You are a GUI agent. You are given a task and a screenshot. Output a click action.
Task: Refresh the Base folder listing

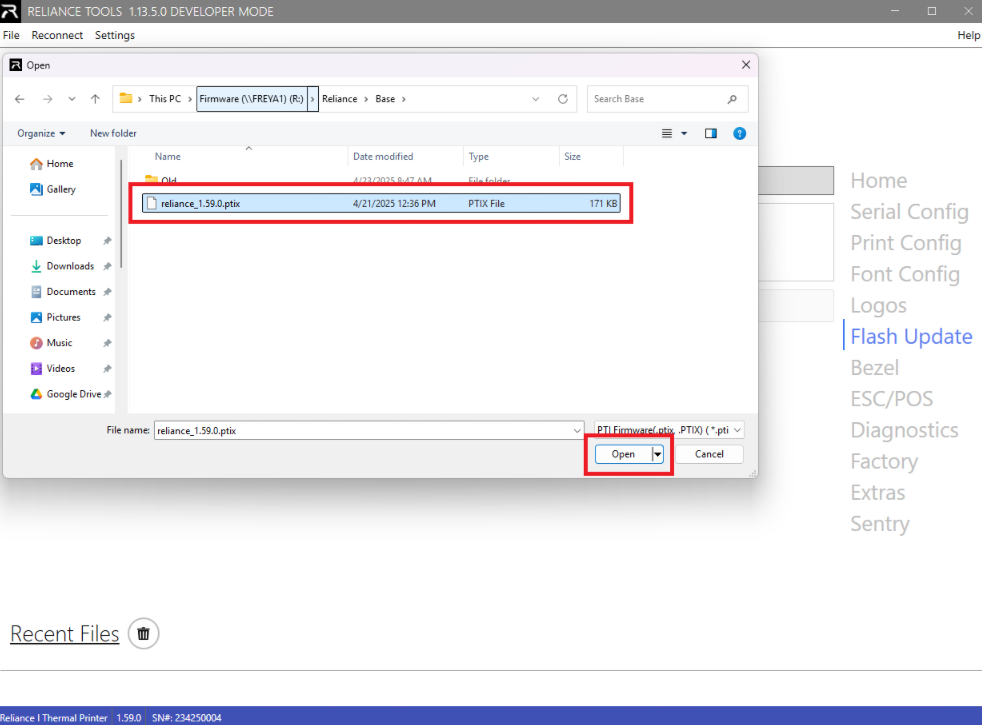coord(563,99)
